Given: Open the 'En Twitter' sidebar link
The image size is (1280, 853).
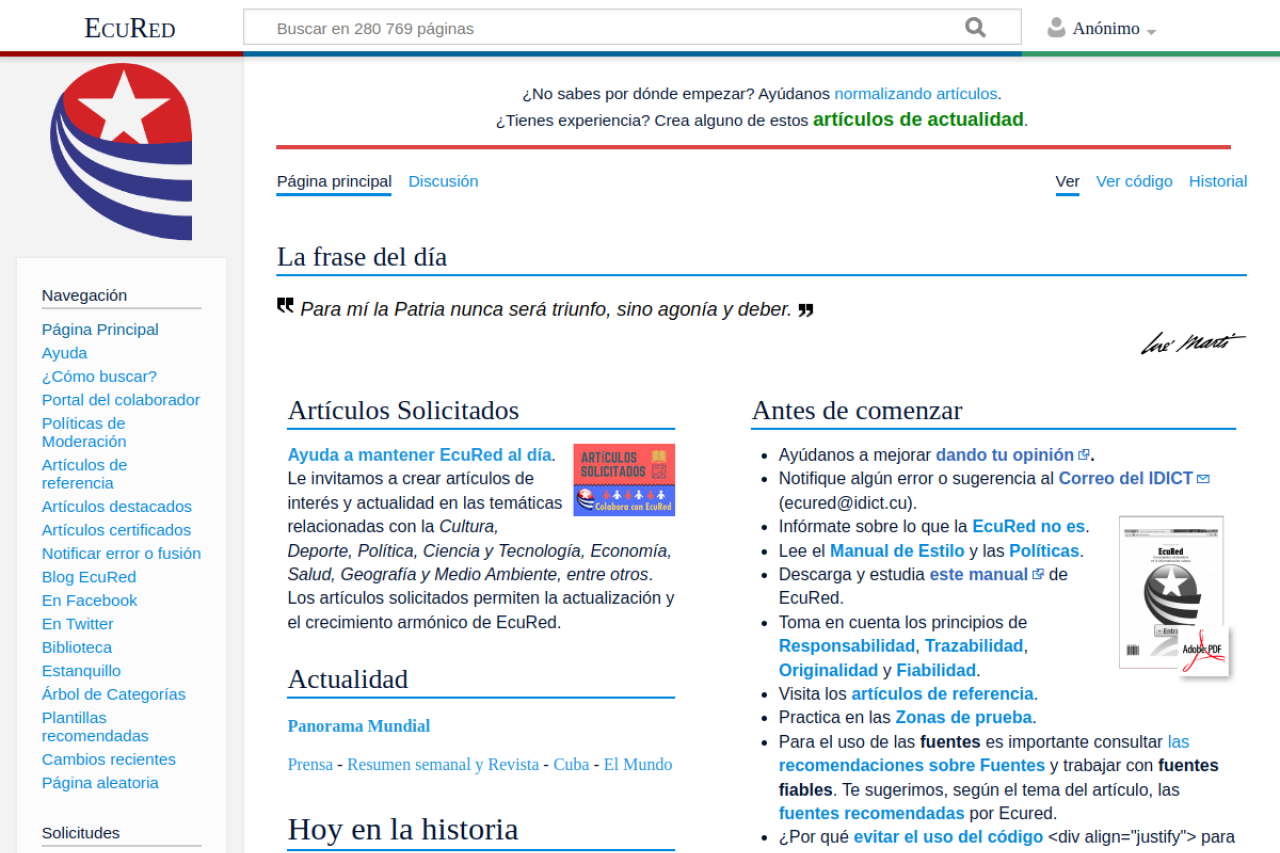Looking at the screenshot, I should (78, 624).
